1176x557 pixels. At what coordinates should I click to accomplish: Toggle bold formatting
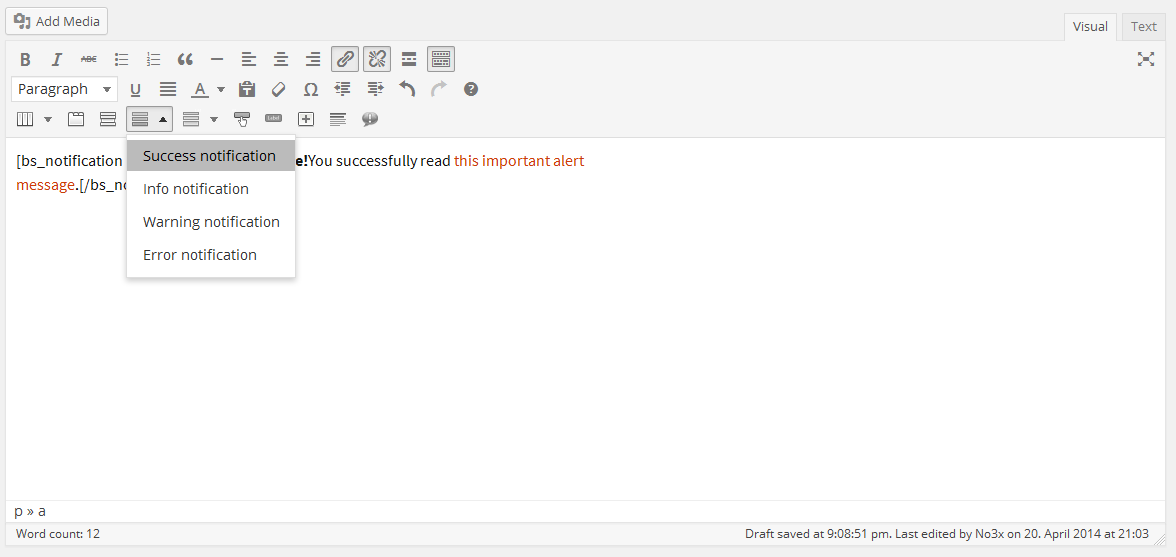coord(26,59)
